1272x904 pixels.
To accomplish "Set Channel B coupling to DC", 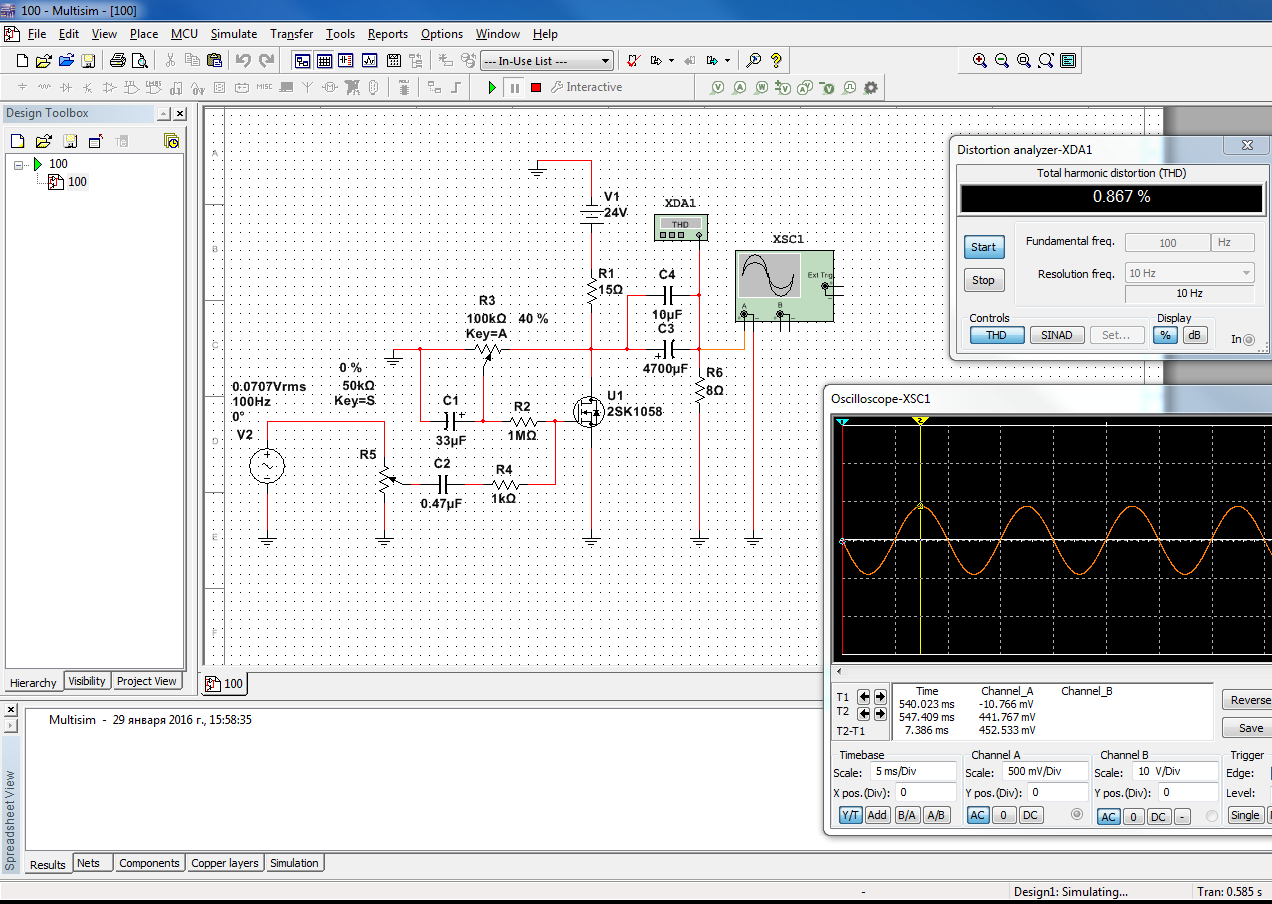I will click(x=1158, y=816).
